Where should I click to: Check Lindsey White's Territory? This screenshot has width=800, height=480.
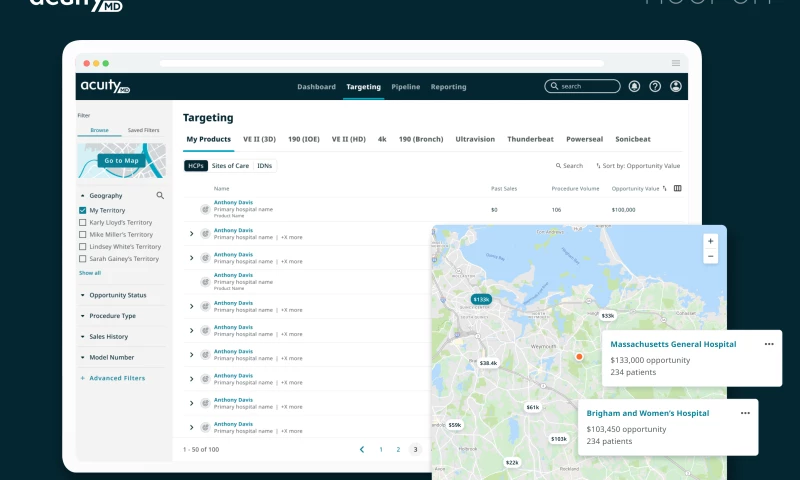(83, 246)
